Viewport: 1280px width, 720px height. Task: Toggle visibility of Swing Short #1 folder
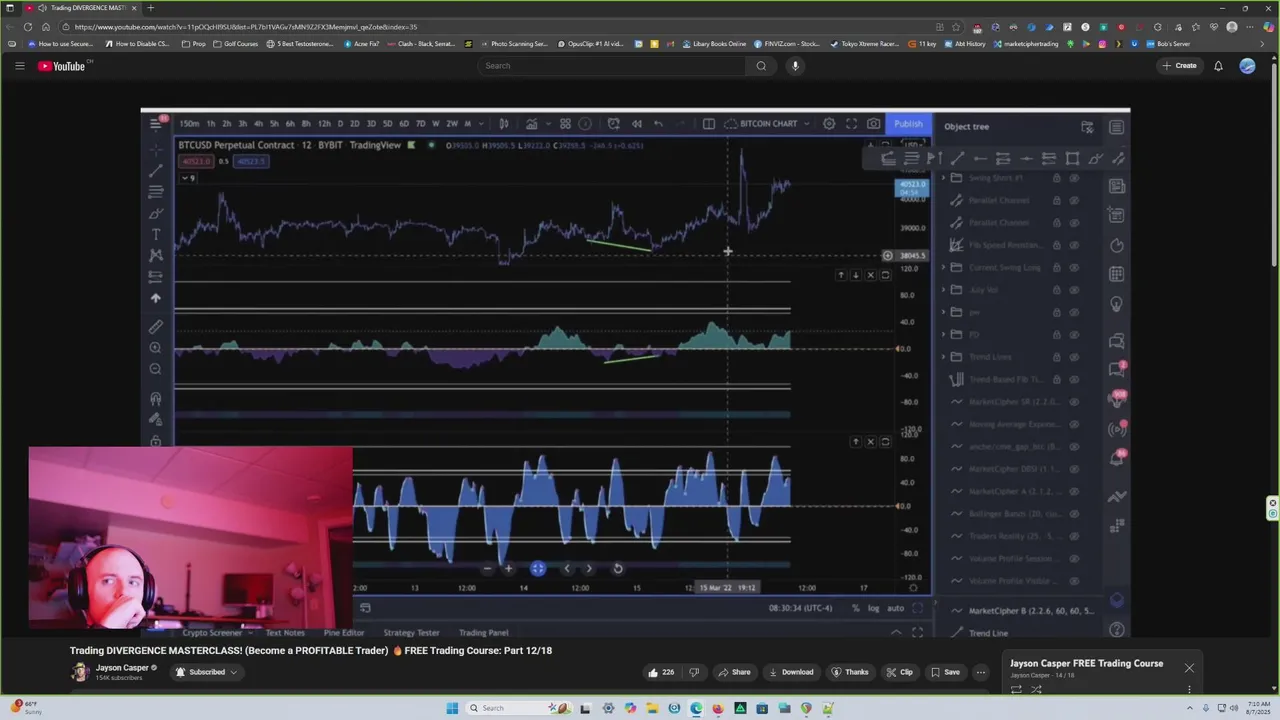pyautogui.click(x=1074, y=178)
